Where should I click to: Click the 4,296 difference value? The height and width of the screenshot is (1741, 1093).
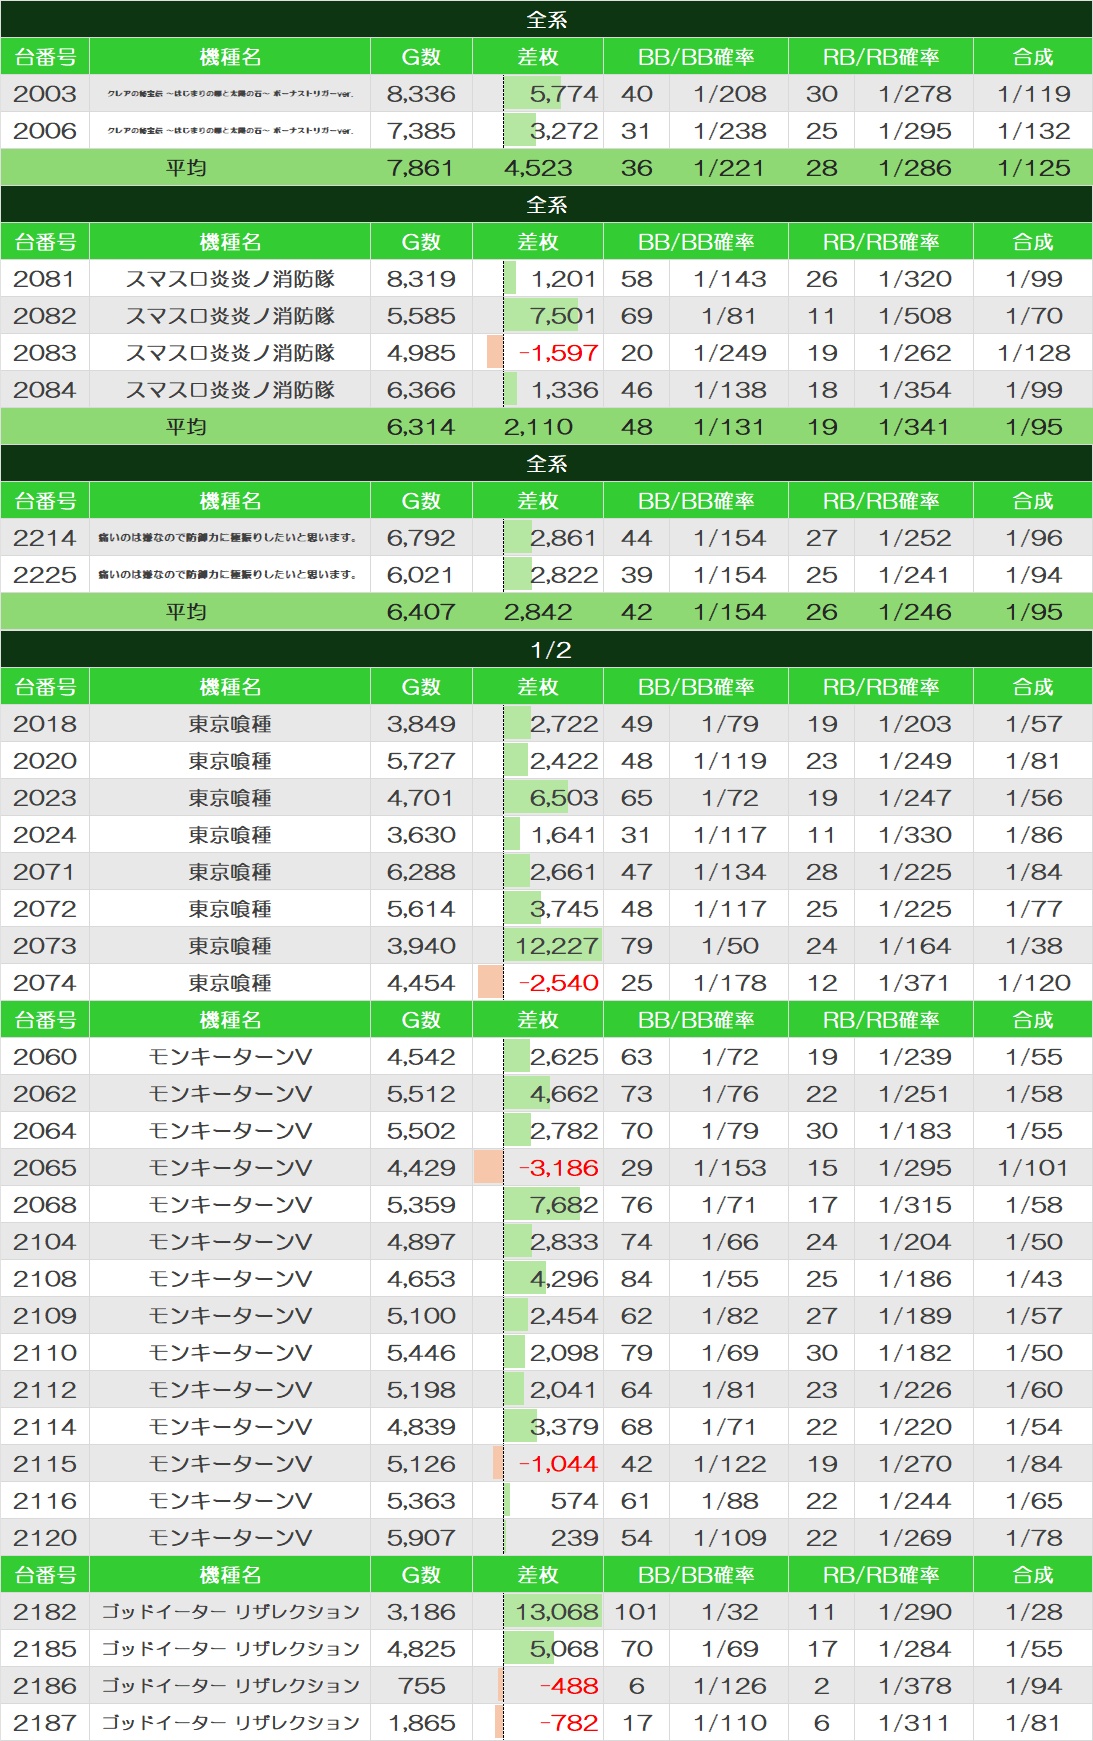tap(564, 1279)
